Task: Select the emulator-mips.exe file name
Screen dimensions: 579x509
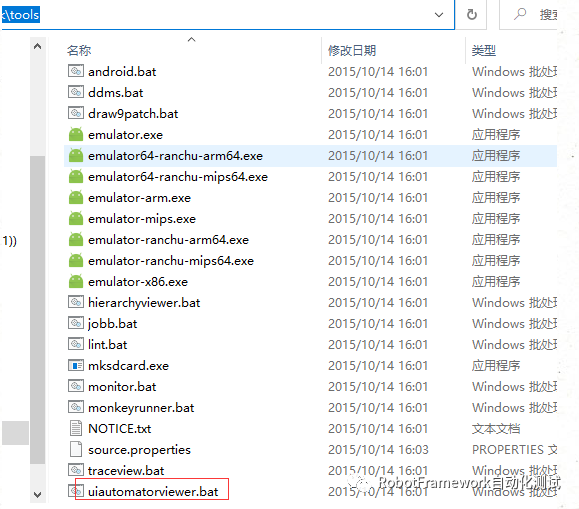Action: click(x=142, y=219)
